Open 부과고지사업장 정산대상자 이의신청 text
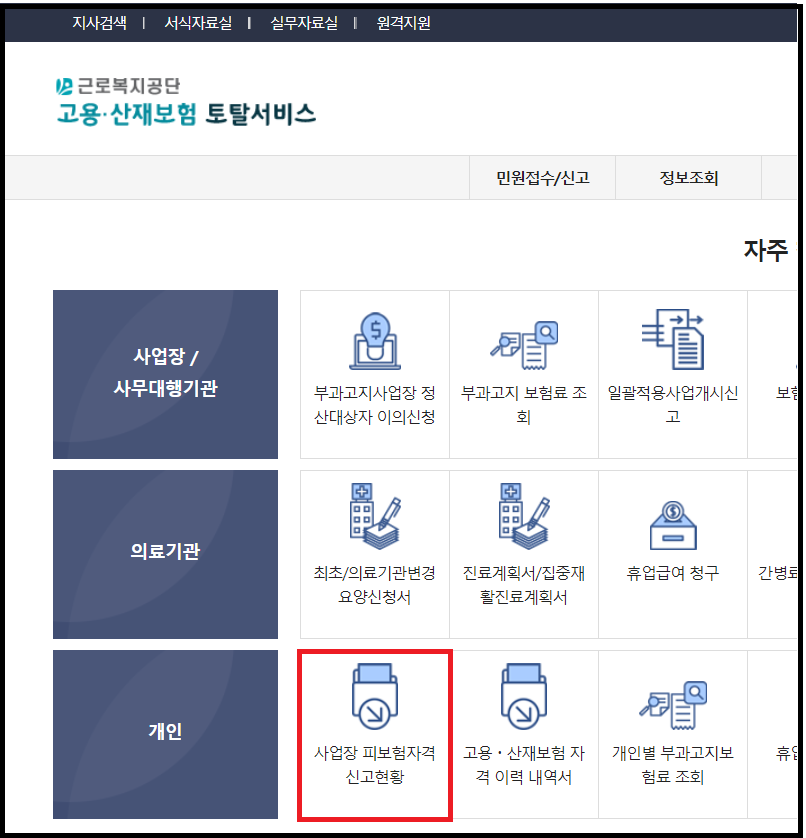The height and width of the screenshot is (838, 806). point(375,405)
